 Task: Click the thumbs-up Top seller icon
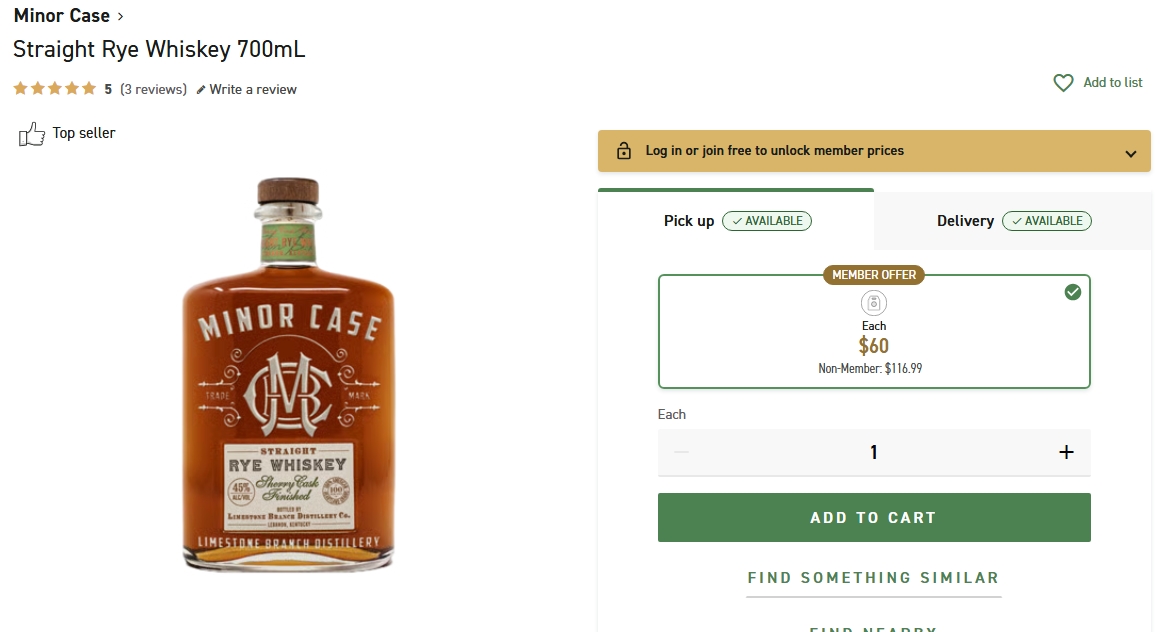(32, 134)
